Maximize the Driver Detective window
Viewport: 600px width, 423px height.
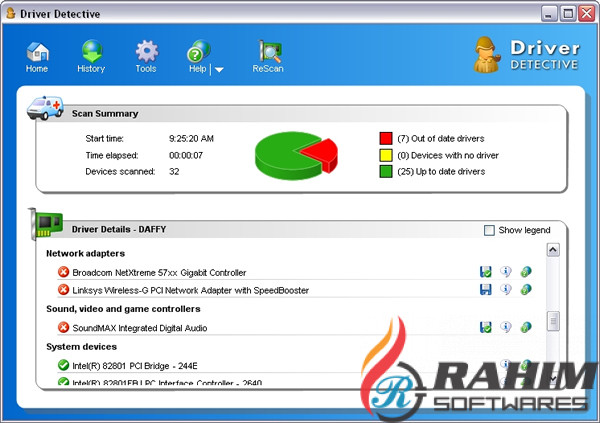(x=568, y=14)
